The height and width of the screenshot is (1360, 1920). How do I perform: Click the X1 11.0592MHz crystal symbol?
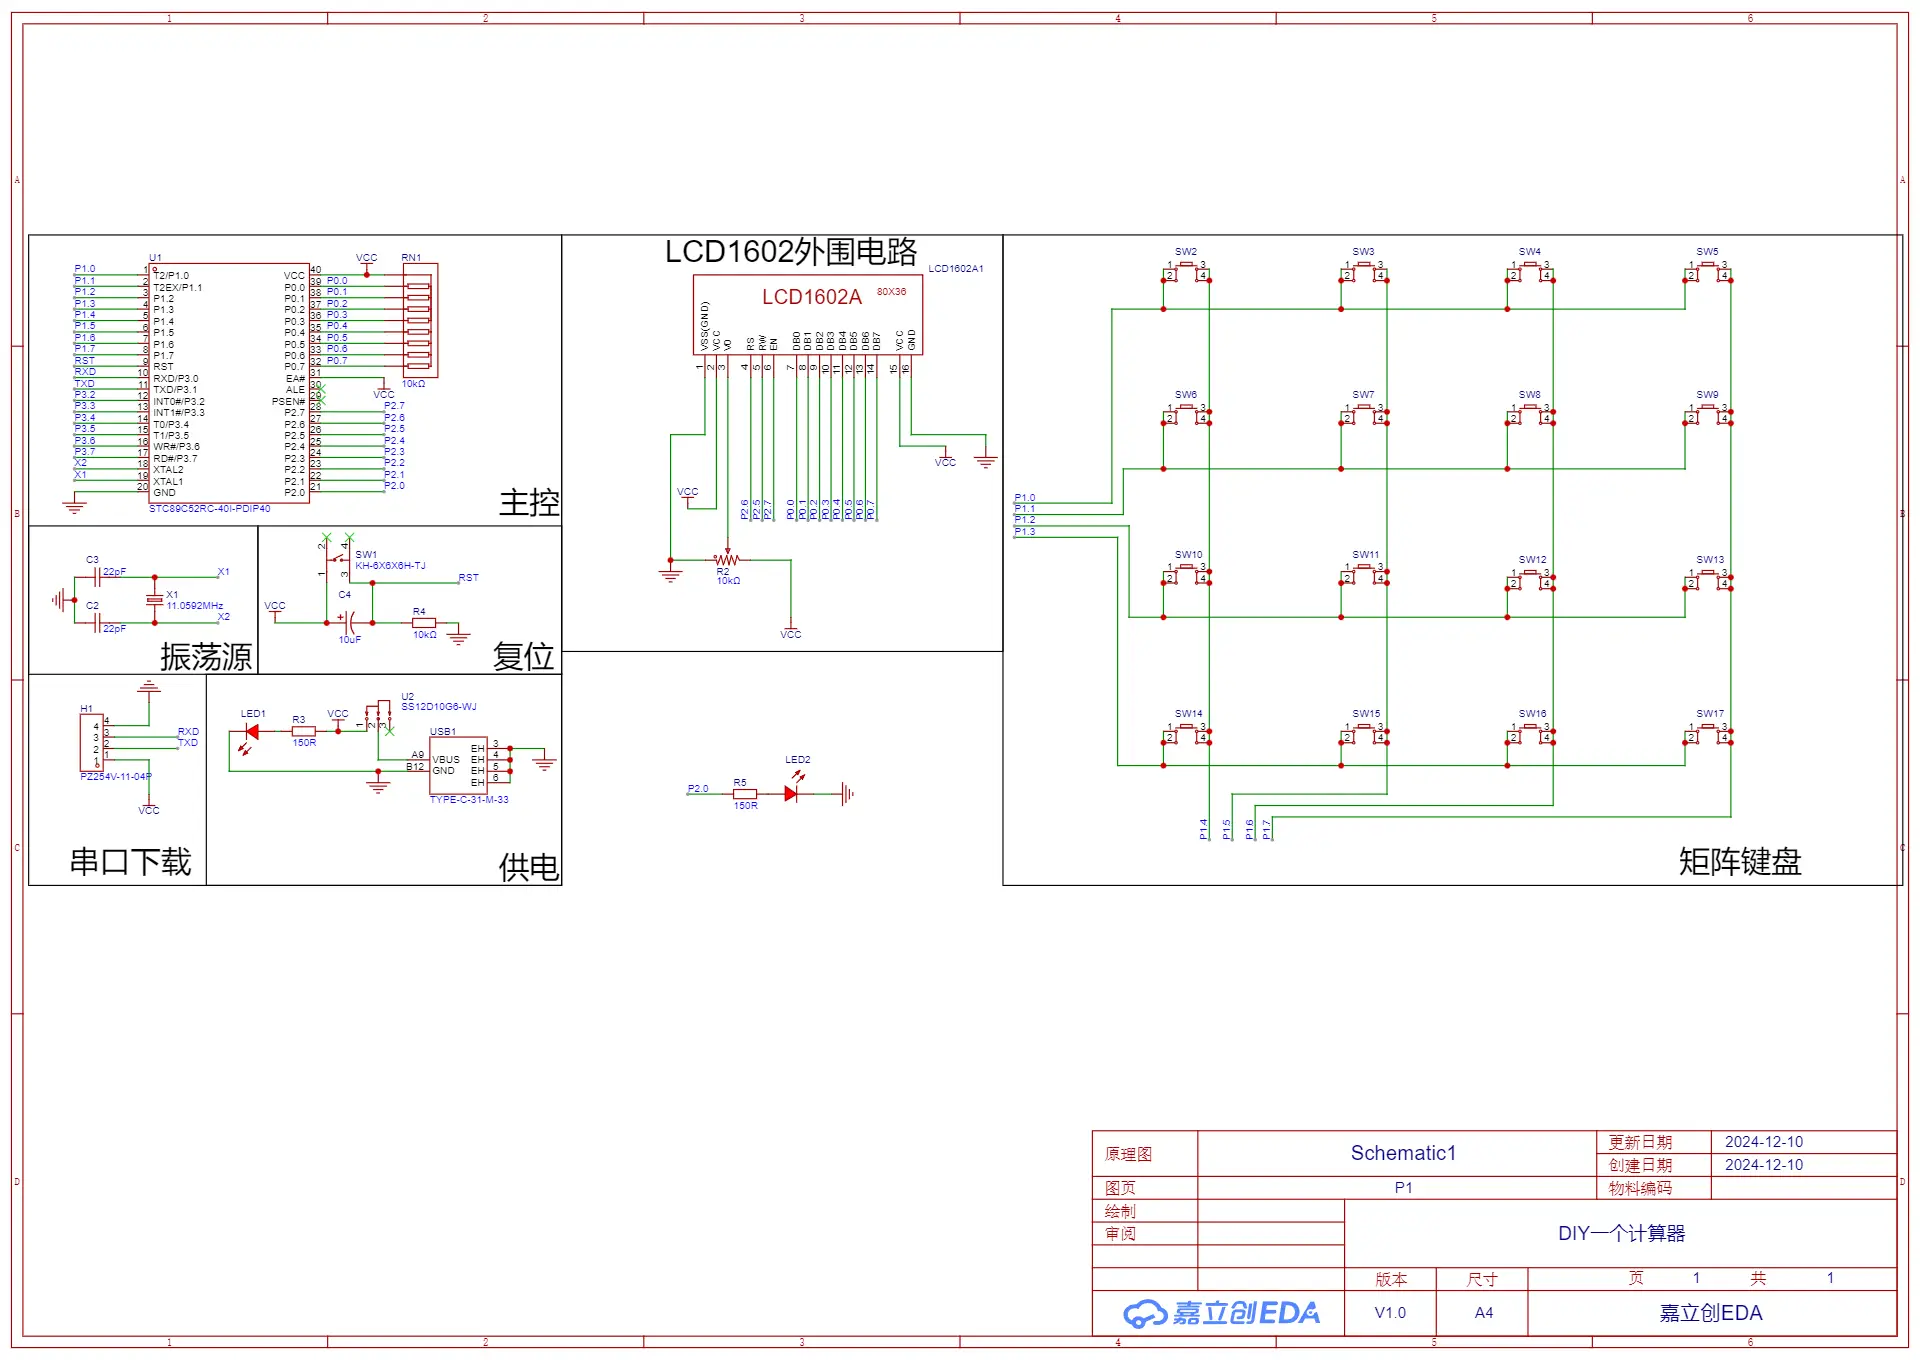(x=154, y=600)
